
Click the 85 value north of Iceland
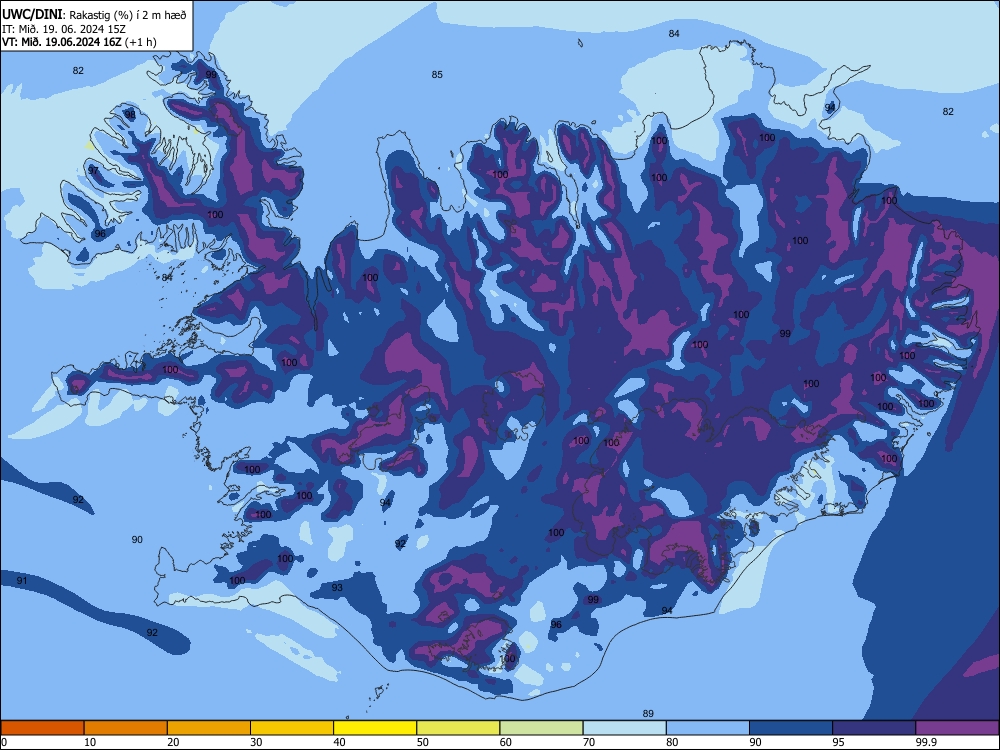pyautogui.click(x=437, y=75)
